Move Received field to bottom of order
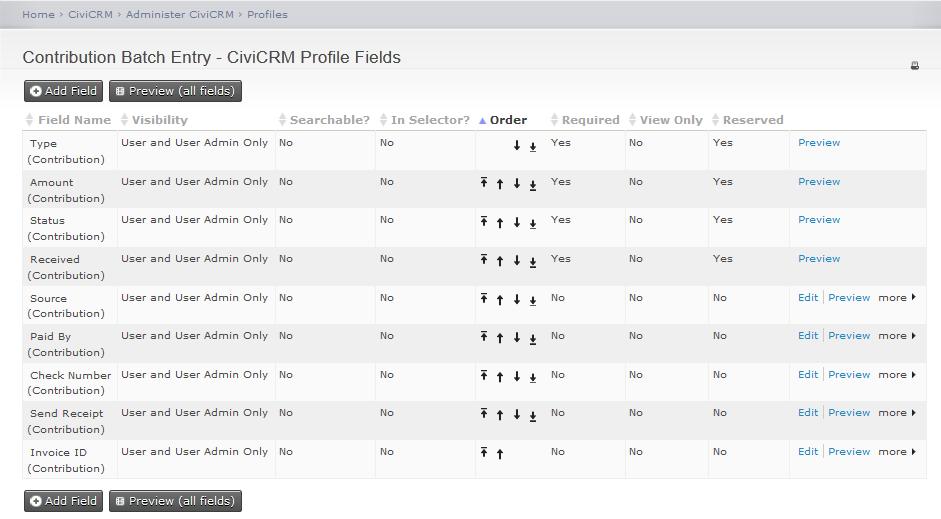This screenshot has width=941, height=519. 533,261
